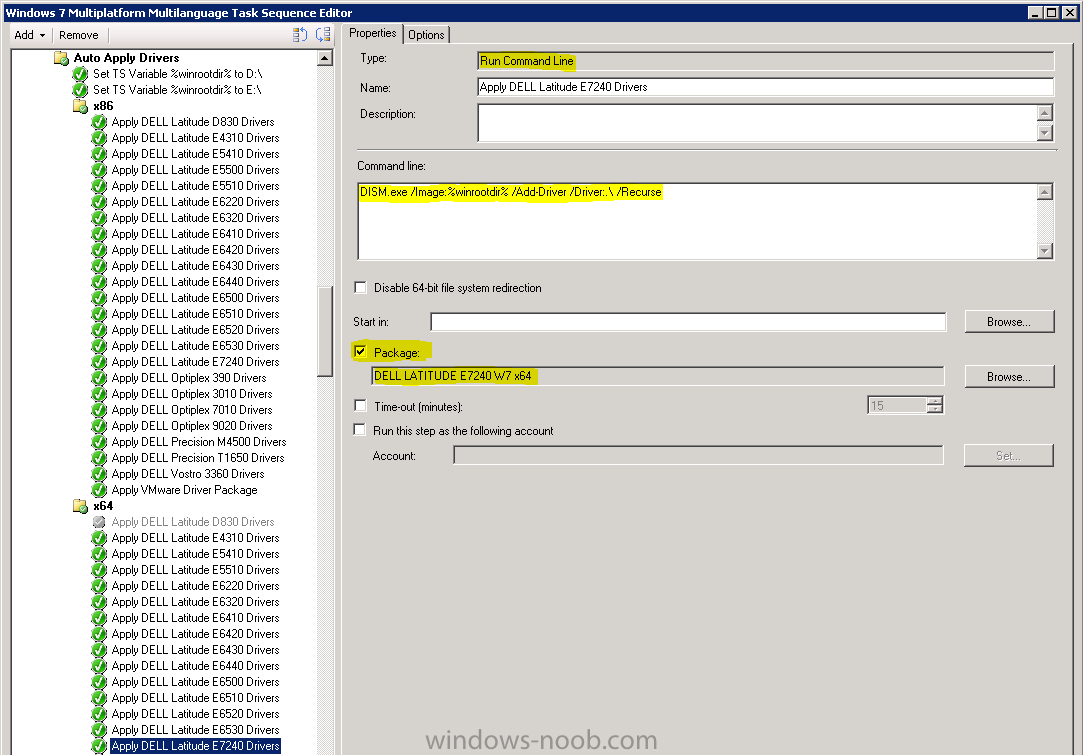Viewport: 1083px width, 755px height.
Task: Select x86 'Apply DELL Latitude E6410 Drivers' row
Action: click(195, 233)
